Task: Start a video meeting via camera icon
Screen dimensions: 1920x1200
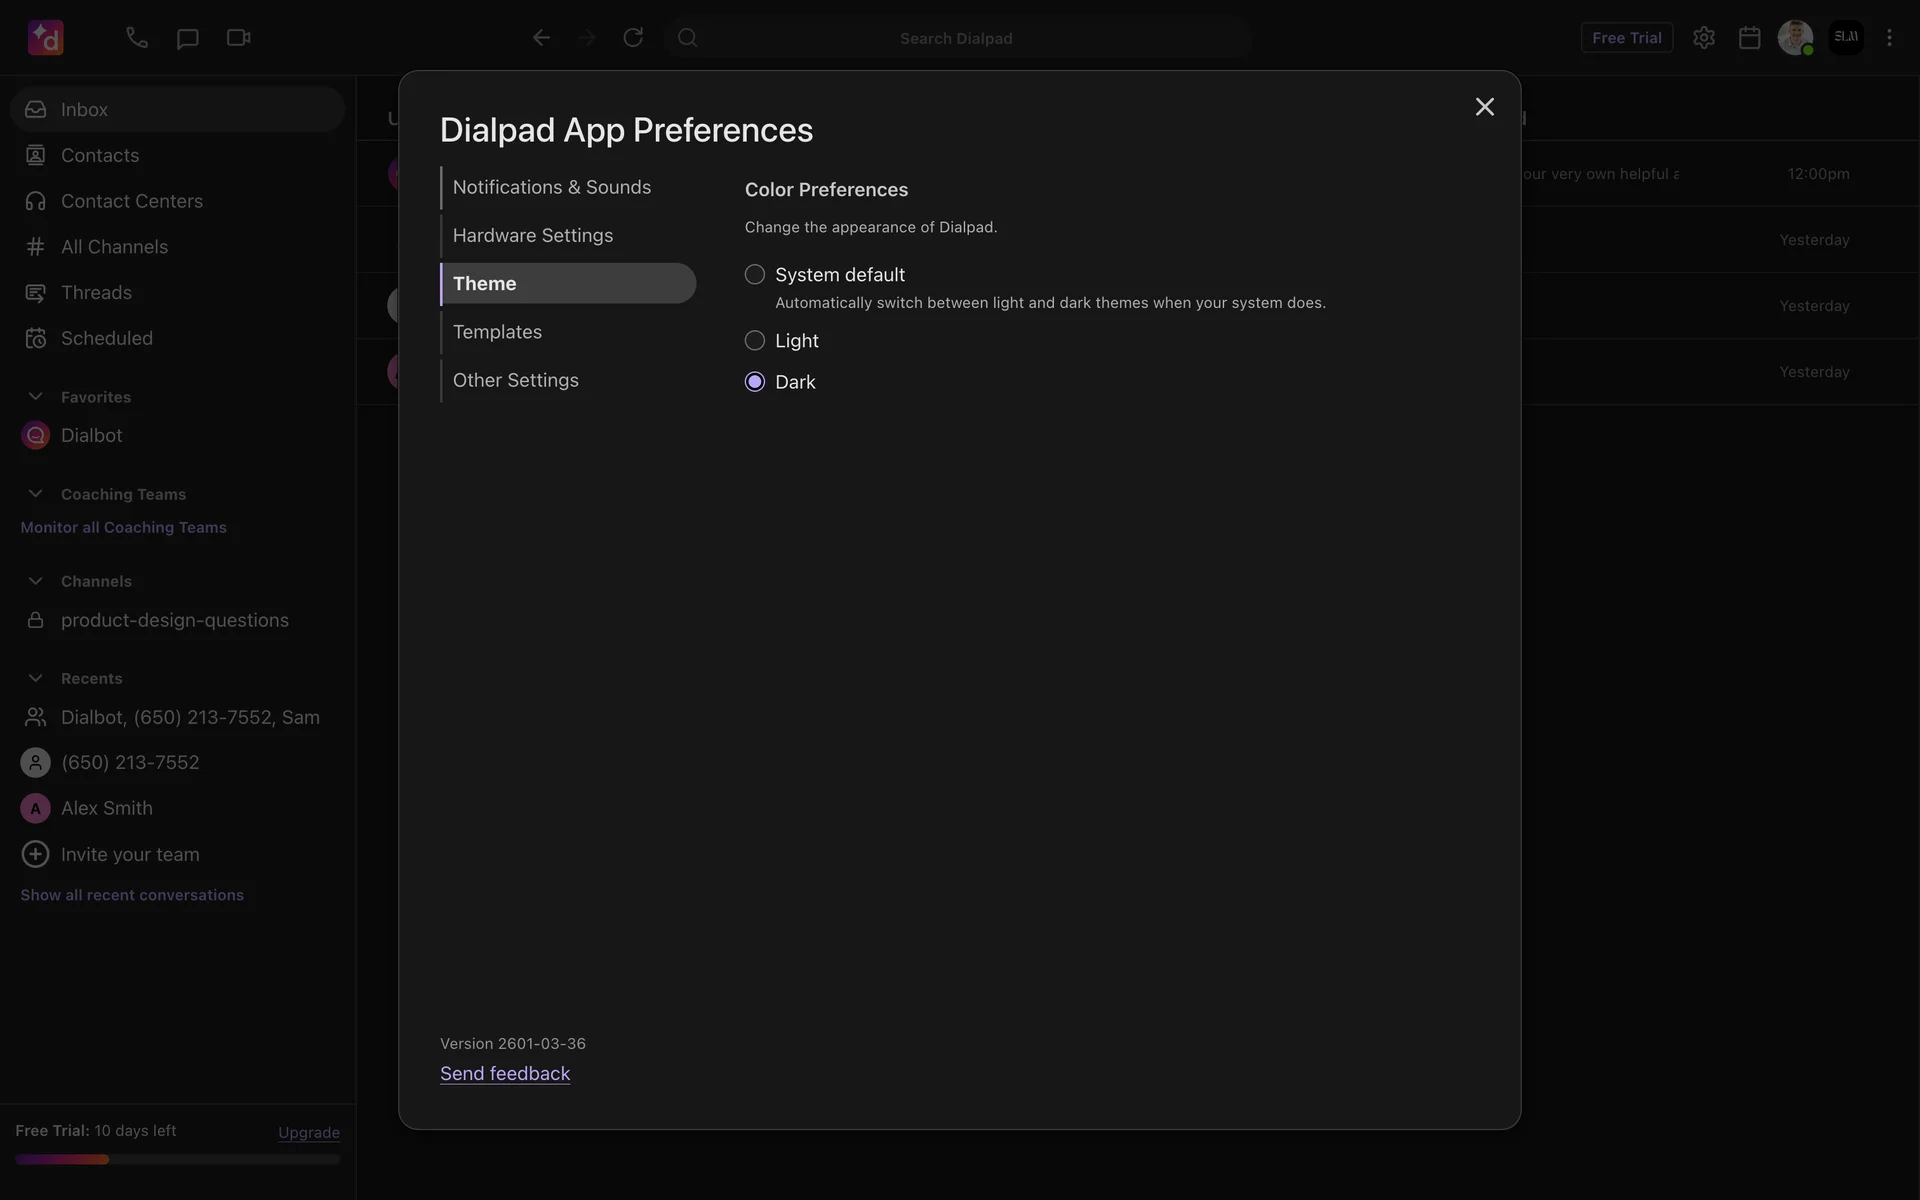Action: click(238, 38)
